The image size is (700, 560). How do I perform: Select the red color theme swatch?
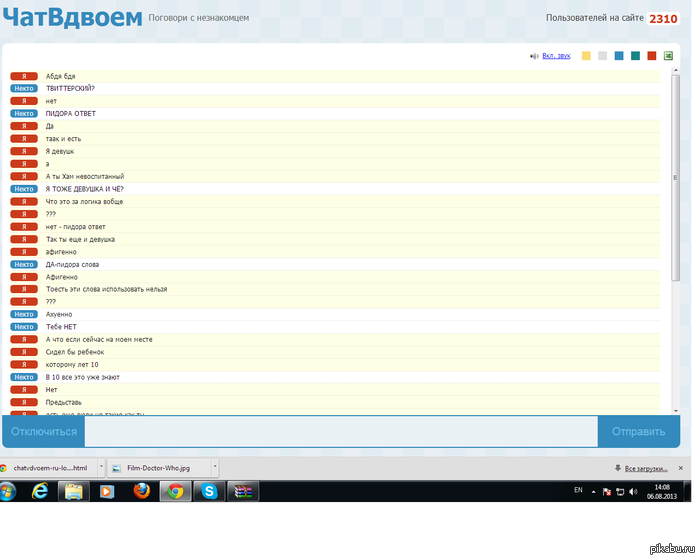coord(652,56)
